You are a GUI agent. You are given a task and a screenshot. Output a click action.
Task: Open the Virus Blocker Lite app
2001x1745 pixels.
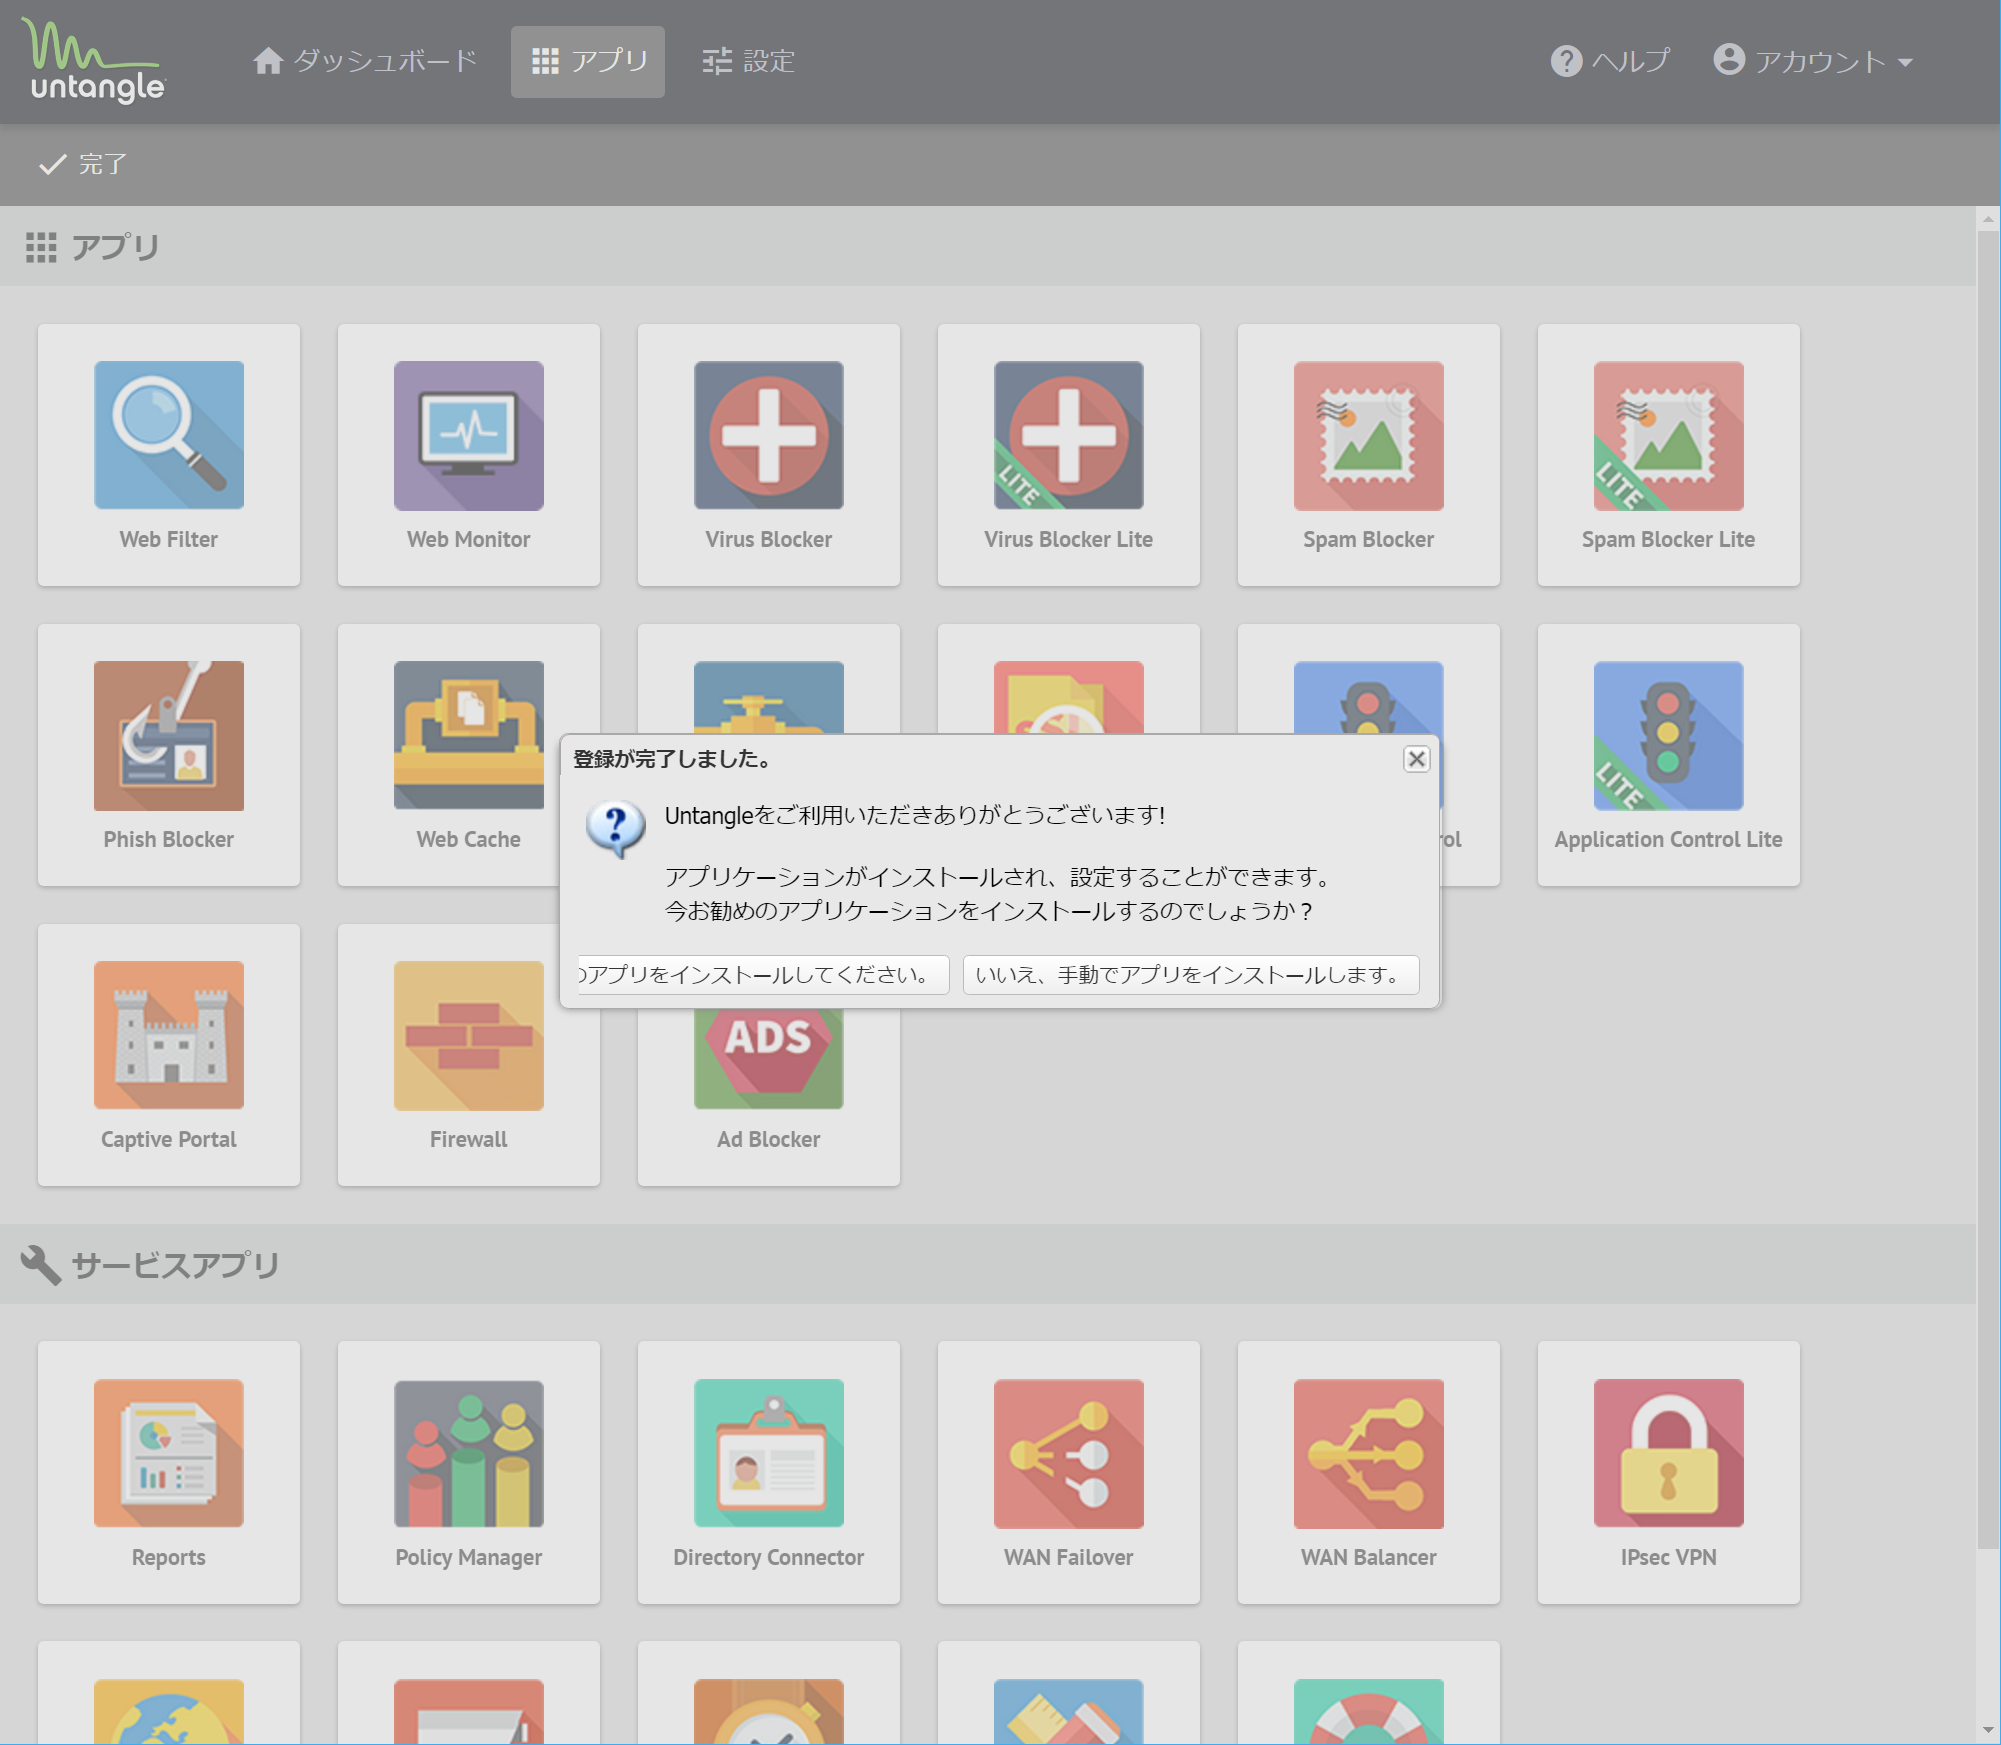pyautogui.click(x=1069, y=455)
